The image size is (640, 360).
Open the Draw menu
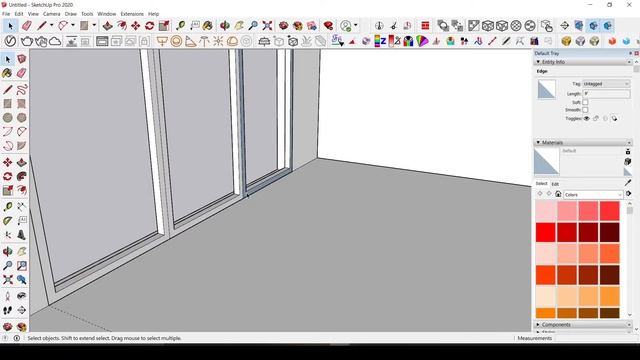point(71,14)
